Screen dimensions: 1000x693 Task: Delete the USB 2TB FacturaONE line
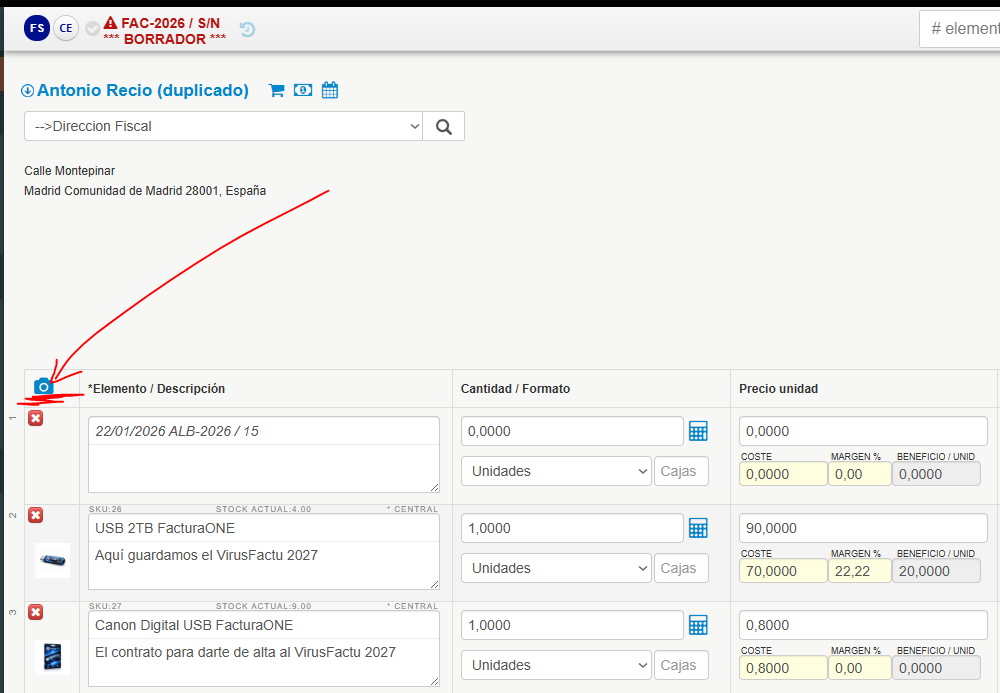[36, 515]
